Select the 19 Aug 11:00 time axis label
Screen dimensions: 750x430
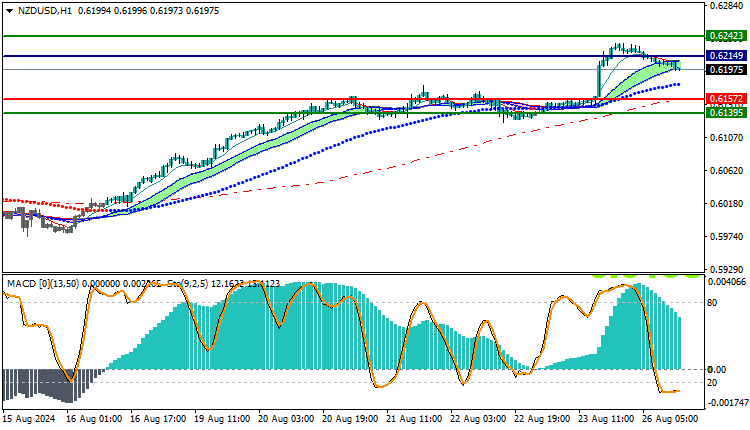[x=223, y=419]
